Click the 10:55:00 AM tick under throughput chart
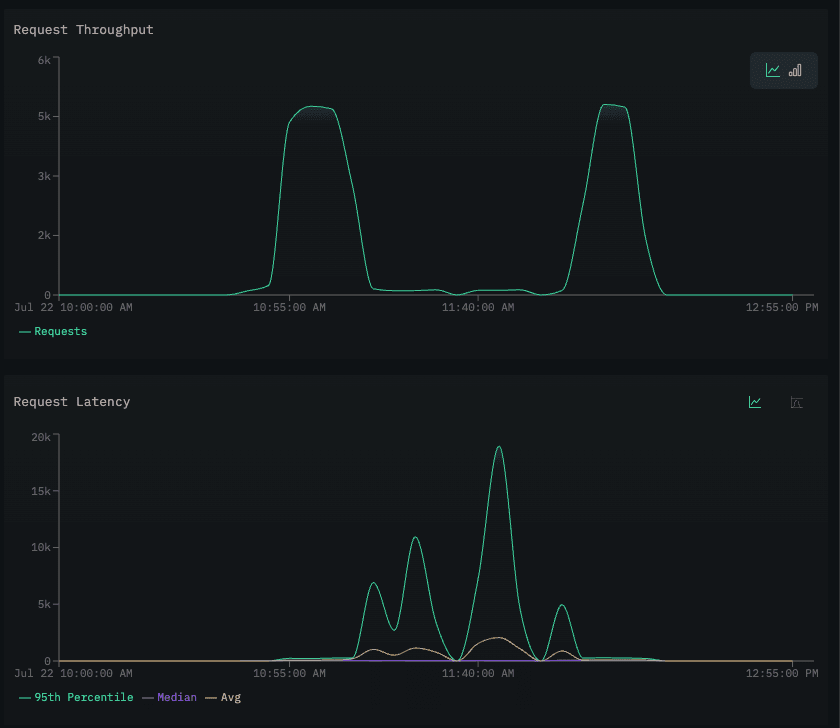 tap(289, 307)
